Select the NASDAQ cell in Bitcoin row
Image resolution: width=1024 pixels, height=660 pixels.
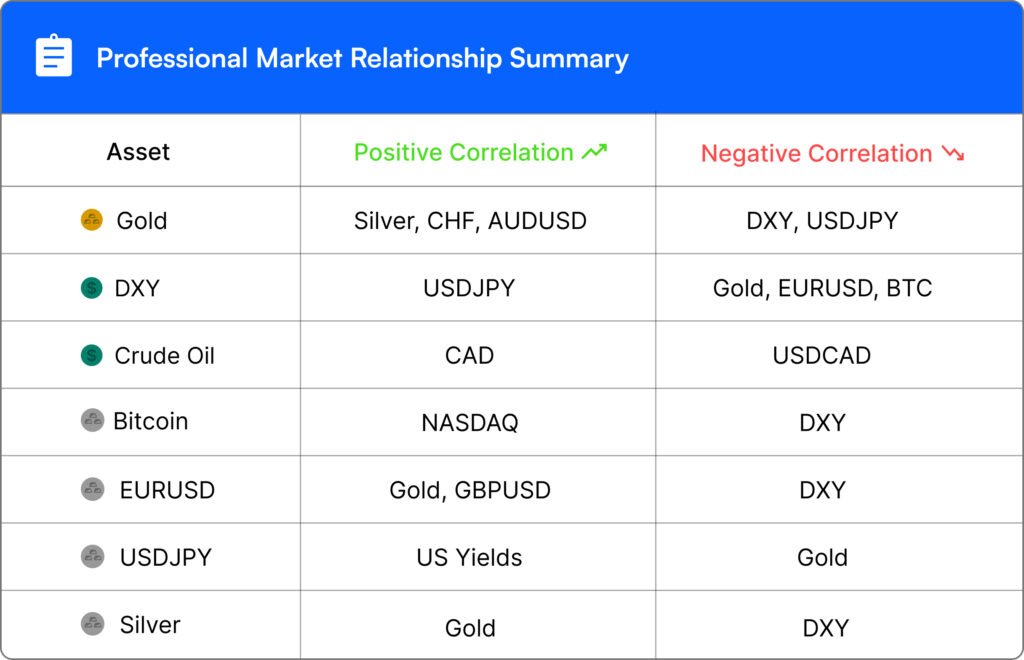tap(470, 423)
